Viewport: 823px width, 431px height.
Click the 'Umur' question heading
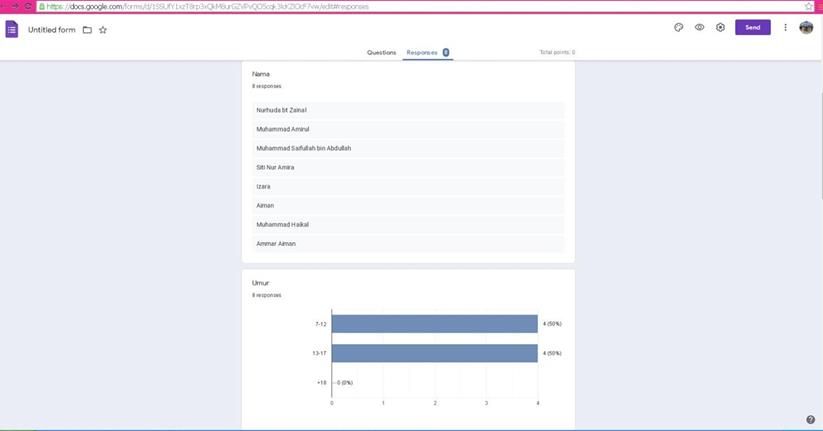click(260, 283)
